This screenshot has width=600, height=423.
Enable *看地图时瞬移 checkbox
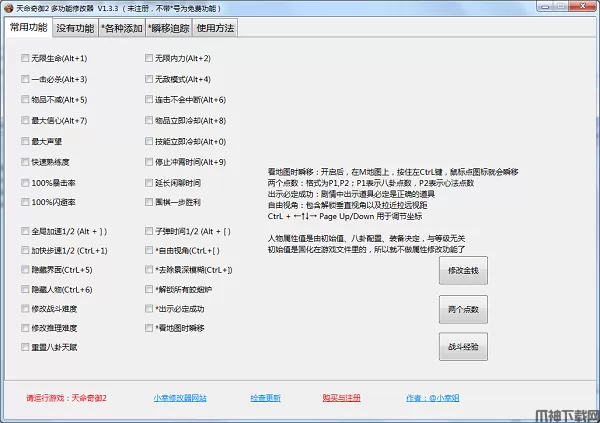coord(149,328)
